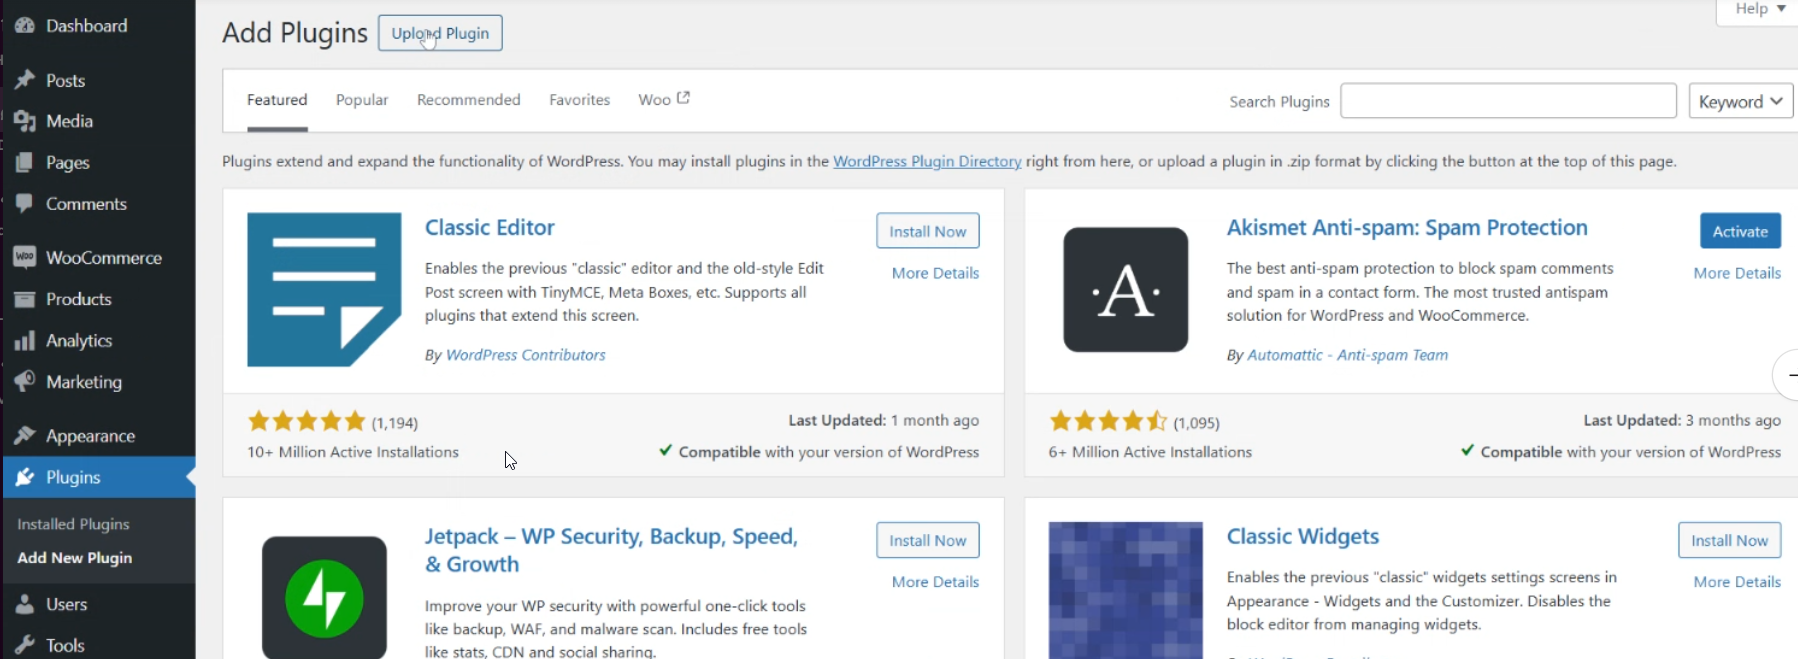Open More Details for Classic Widgets
Screen dimensions: 1798x659
1737,582
